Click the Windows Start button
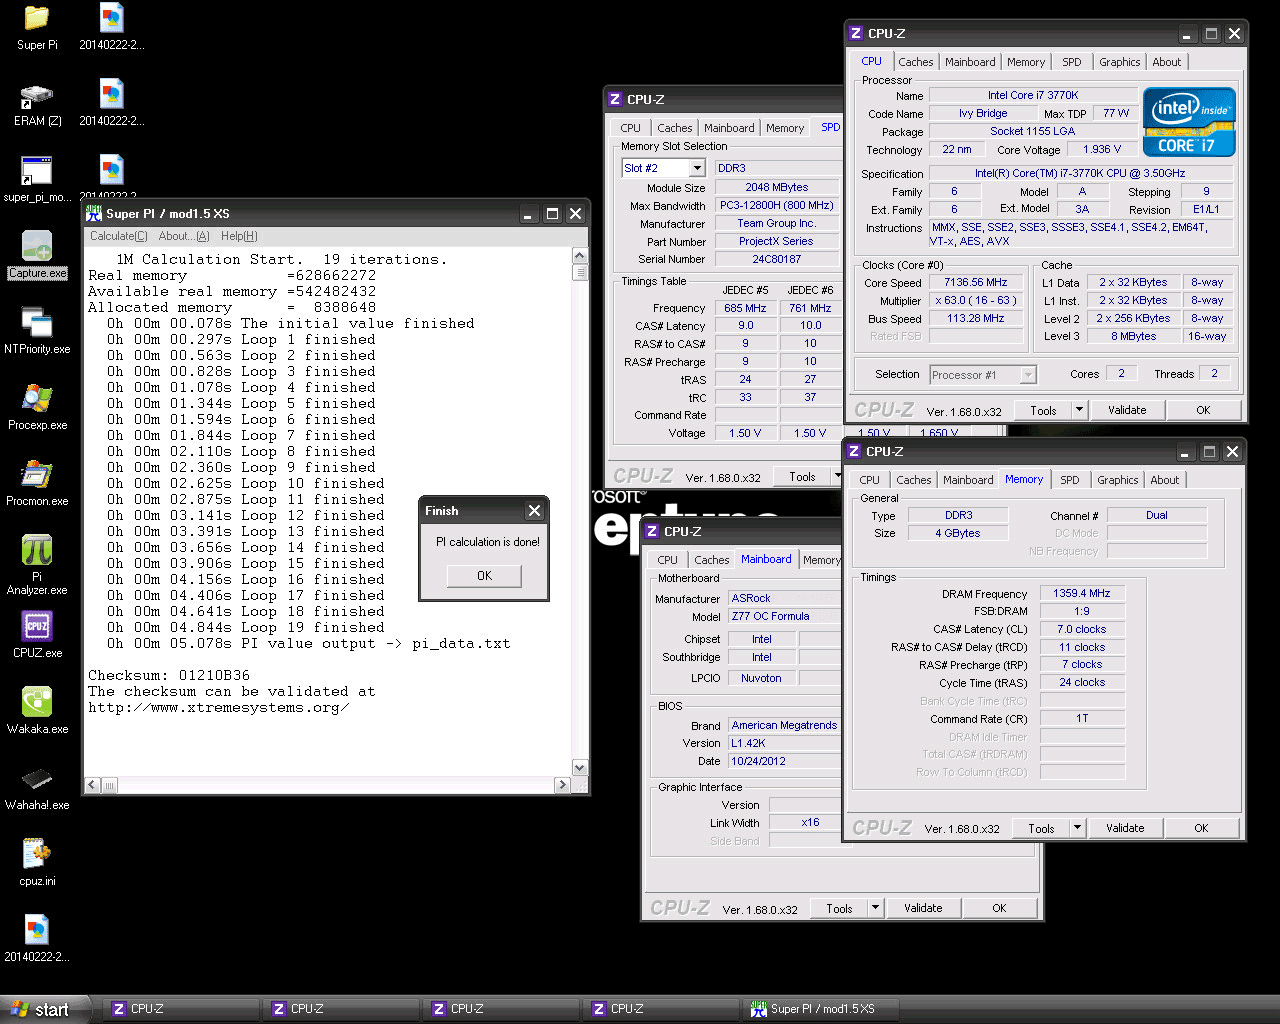1280x1024 pixels. [x=42, y=1009]
